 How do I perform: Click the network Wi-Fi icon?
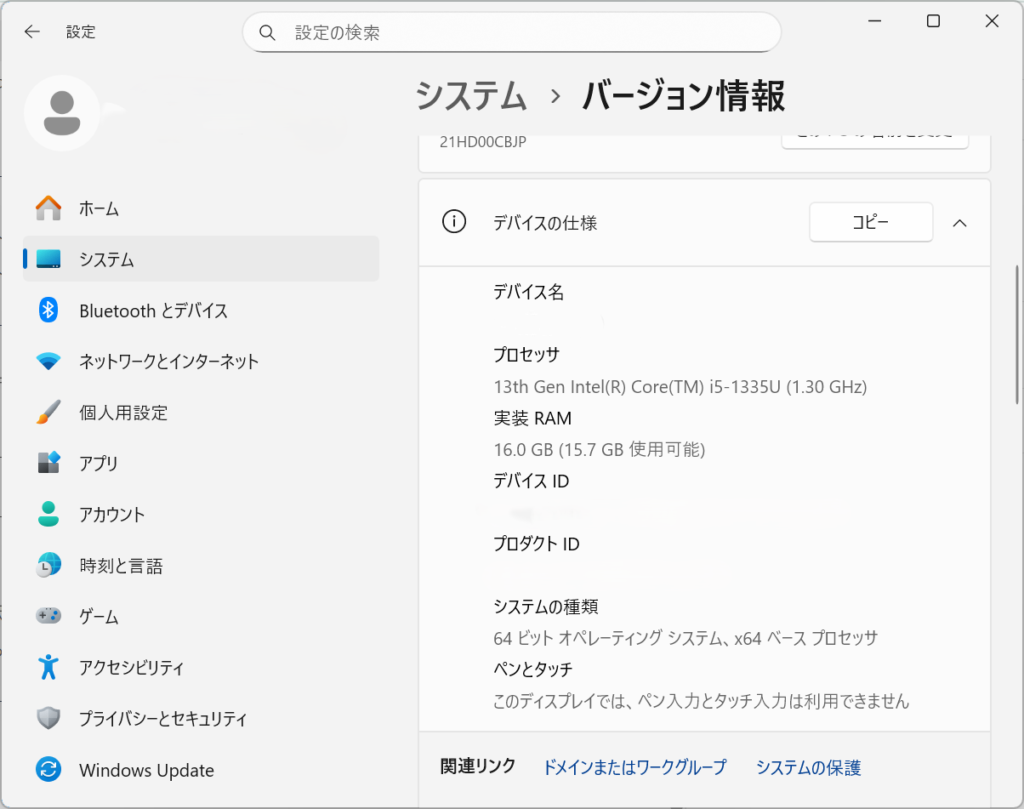(48, 361)
